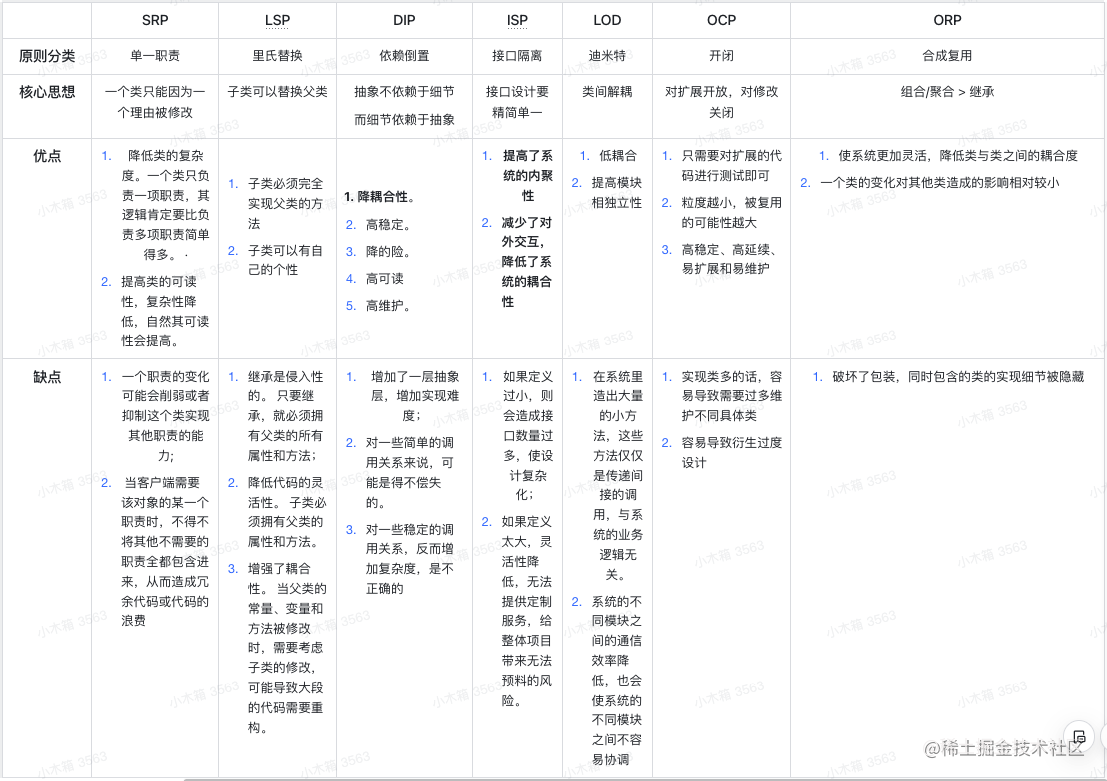1107x781 pixels.
Task: Click the ISP advantage 提高了系统的内聚性
Action: 527,176
